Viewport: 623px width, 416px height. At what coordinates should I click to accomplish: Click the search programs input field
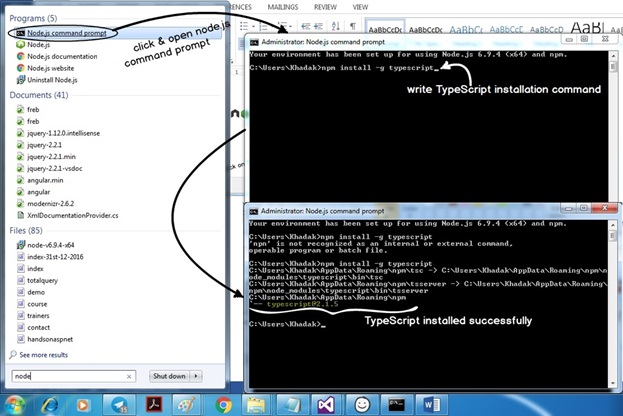tap(65, 376)
